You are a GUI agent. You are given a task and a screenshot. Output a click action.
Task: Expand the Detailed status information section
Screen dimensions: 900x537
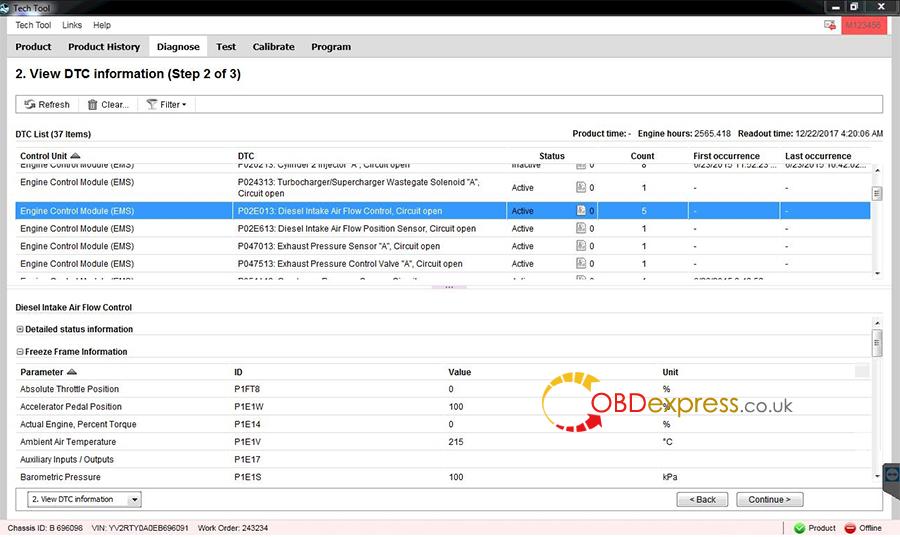[20, 329]
